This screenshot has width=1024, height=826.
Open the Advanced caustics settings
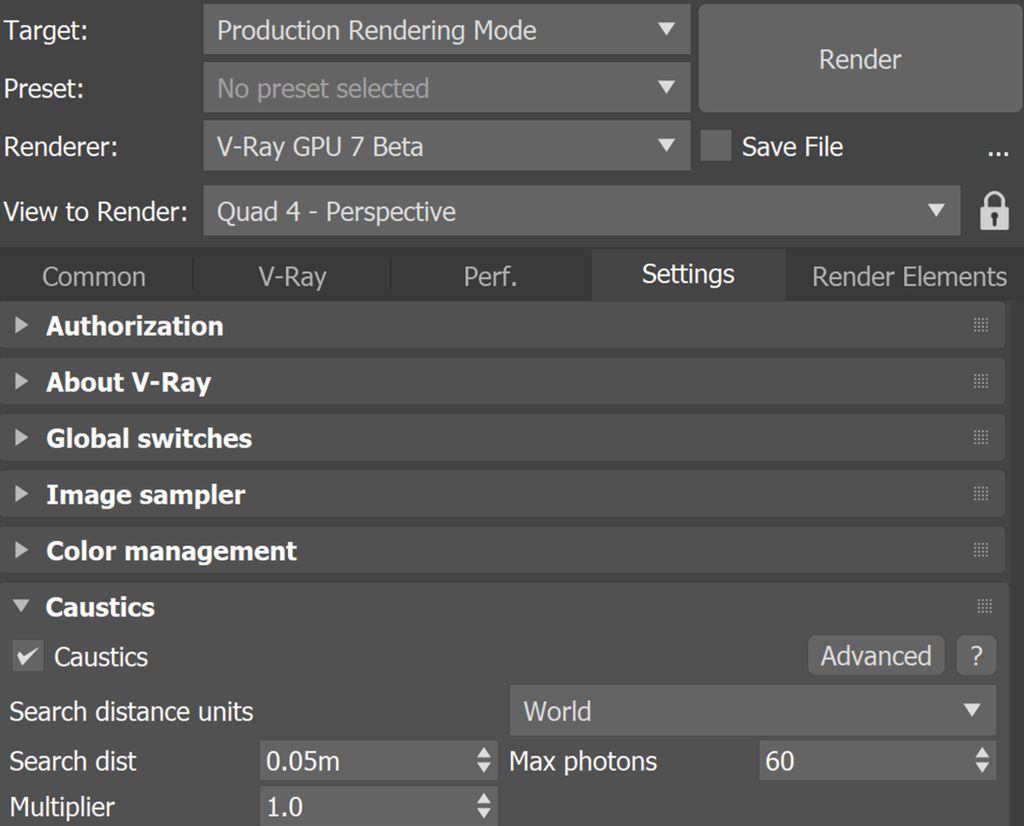pyautogui.click(x=875, y=656)
